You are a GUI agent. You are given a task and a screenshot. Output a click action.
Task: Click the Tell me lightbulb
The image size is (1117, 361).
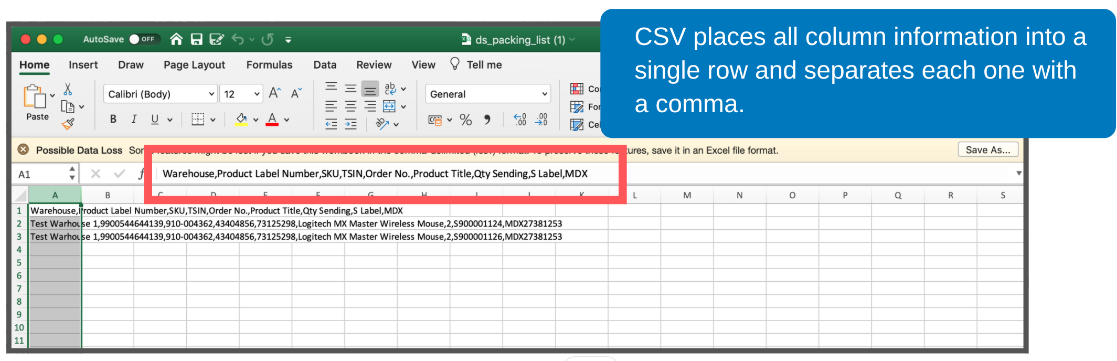click(x=454, y=64)
